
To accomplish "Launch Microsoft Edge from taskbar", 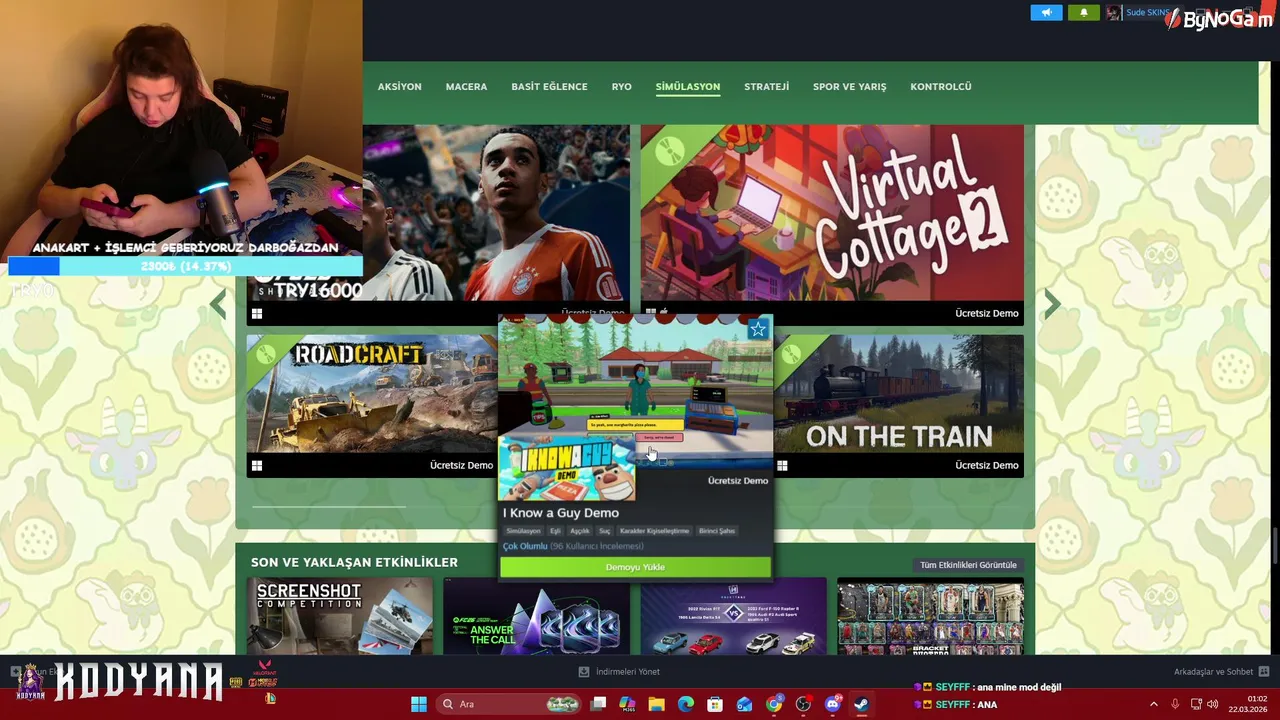I will click(686, 704).
